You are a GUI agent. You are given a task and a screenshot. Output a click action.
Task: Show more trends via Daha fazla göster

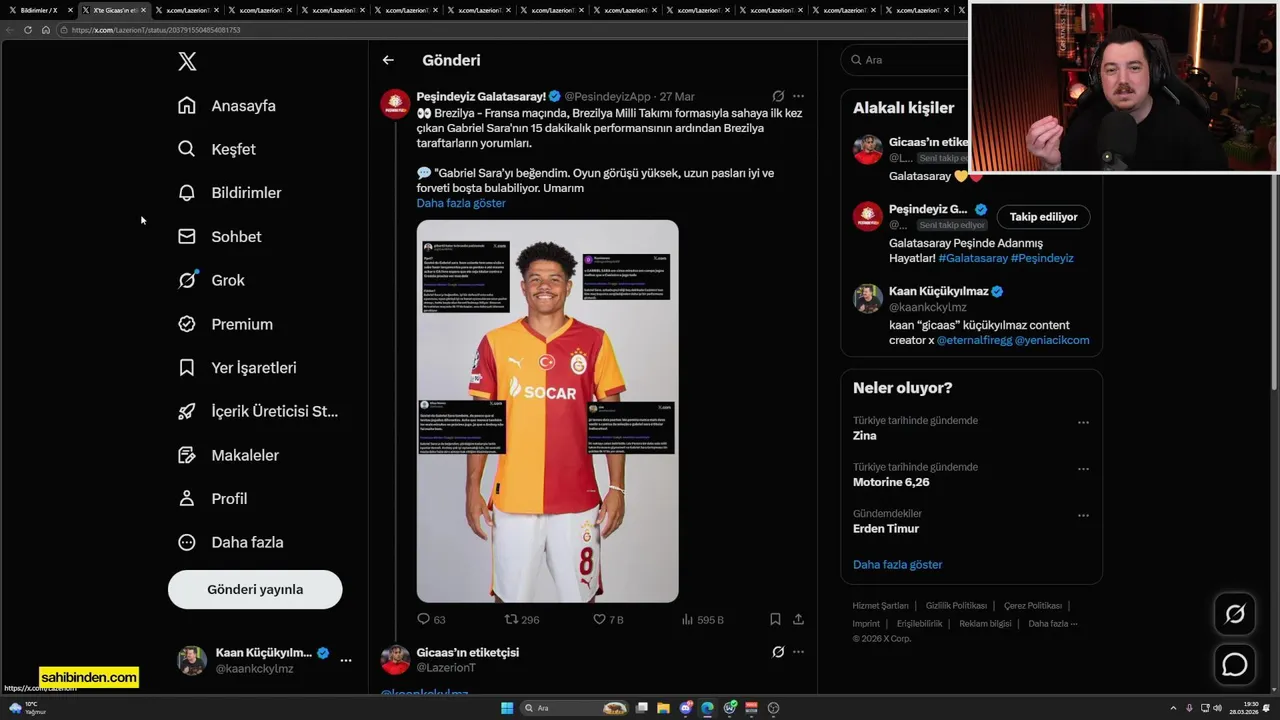(x=897, y=565)
